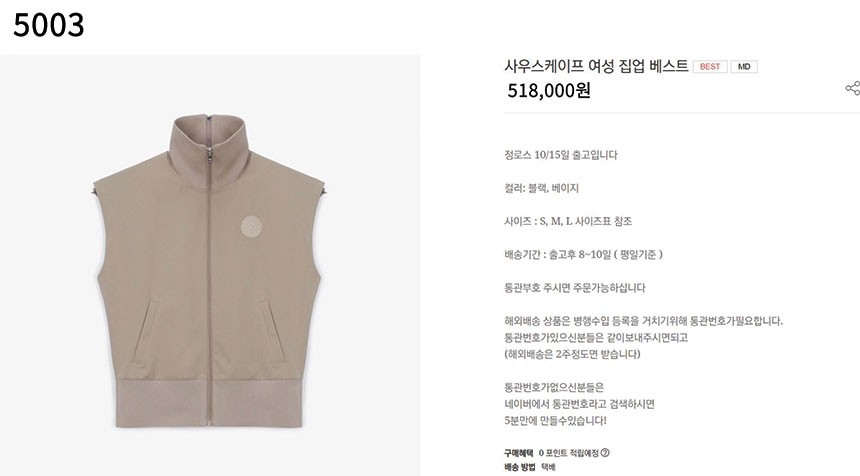Viewport: 860px width, 476px height.
Task: Click the MD badge next to title
Action: (x=744, y=66)
